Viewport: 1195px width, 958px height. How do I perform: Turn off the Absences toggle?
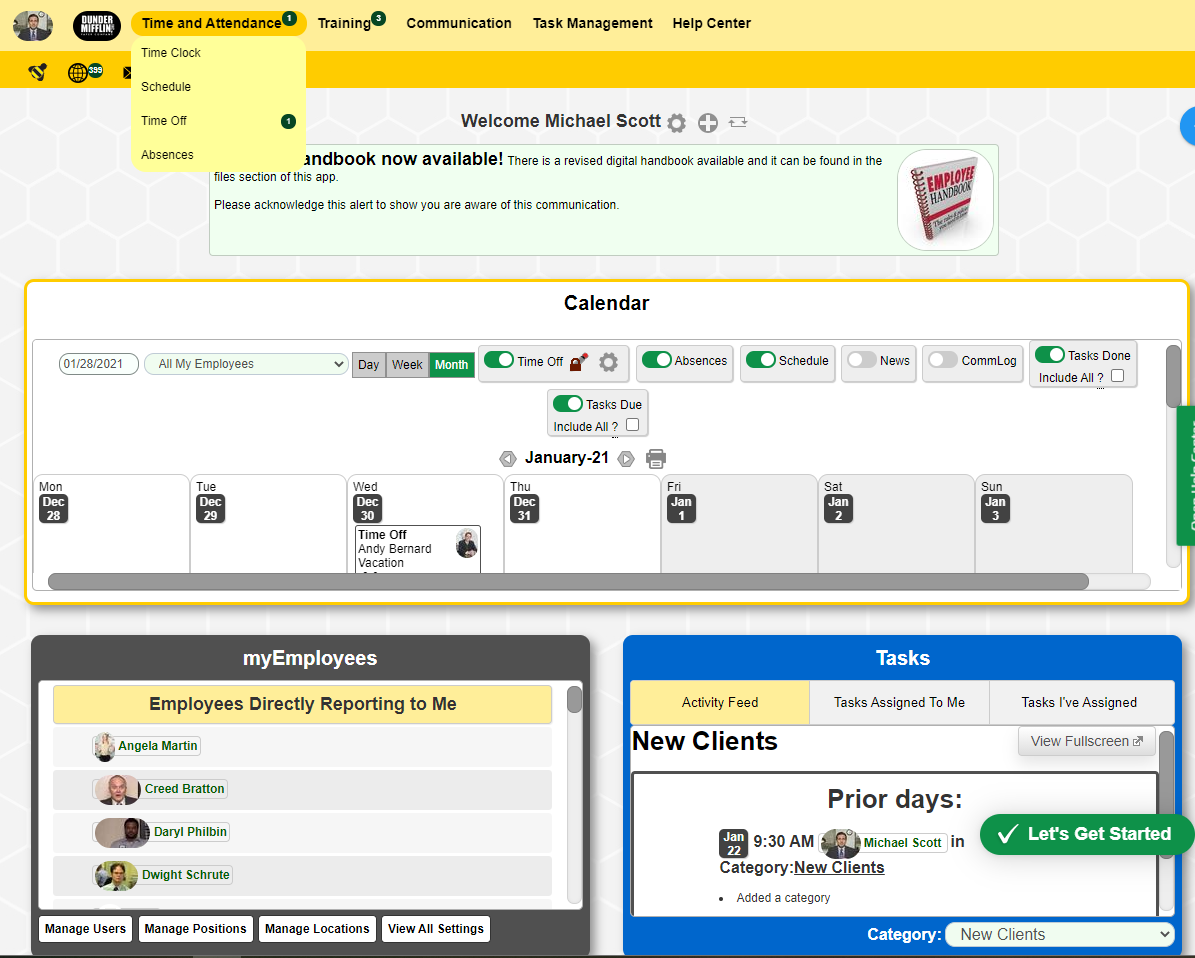click(x=657, y=360)
